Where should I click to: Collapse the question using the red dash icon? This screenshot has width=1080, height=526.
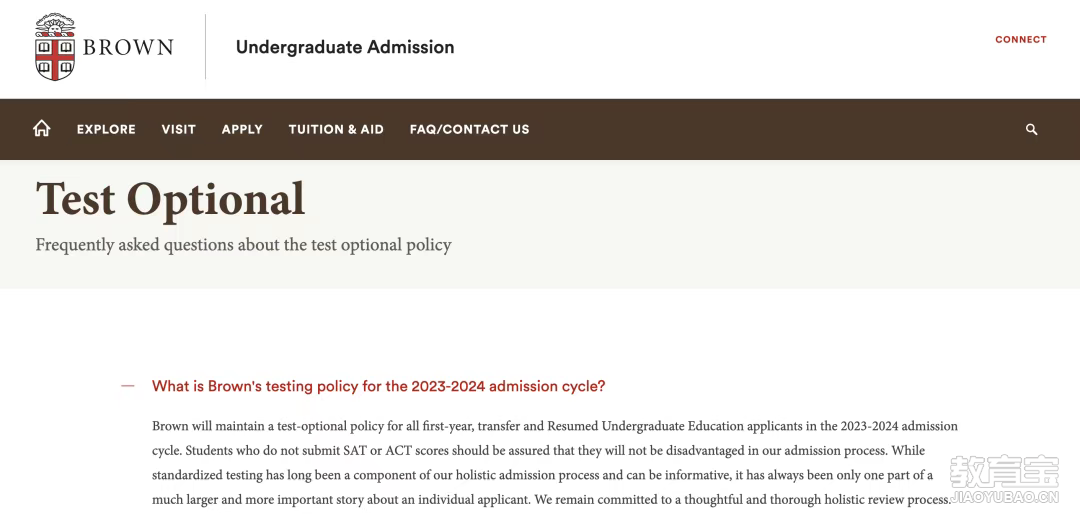(127, 386)
